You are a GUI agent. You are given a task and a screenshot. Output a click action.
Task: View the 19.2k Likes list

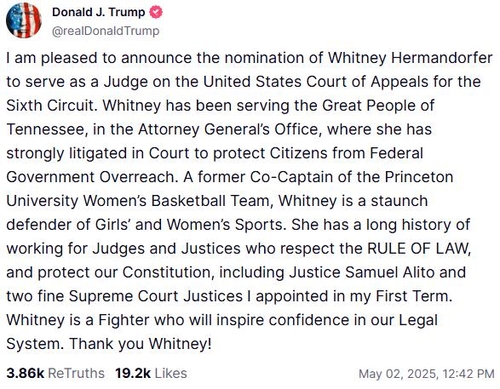(x=151, y=373)
